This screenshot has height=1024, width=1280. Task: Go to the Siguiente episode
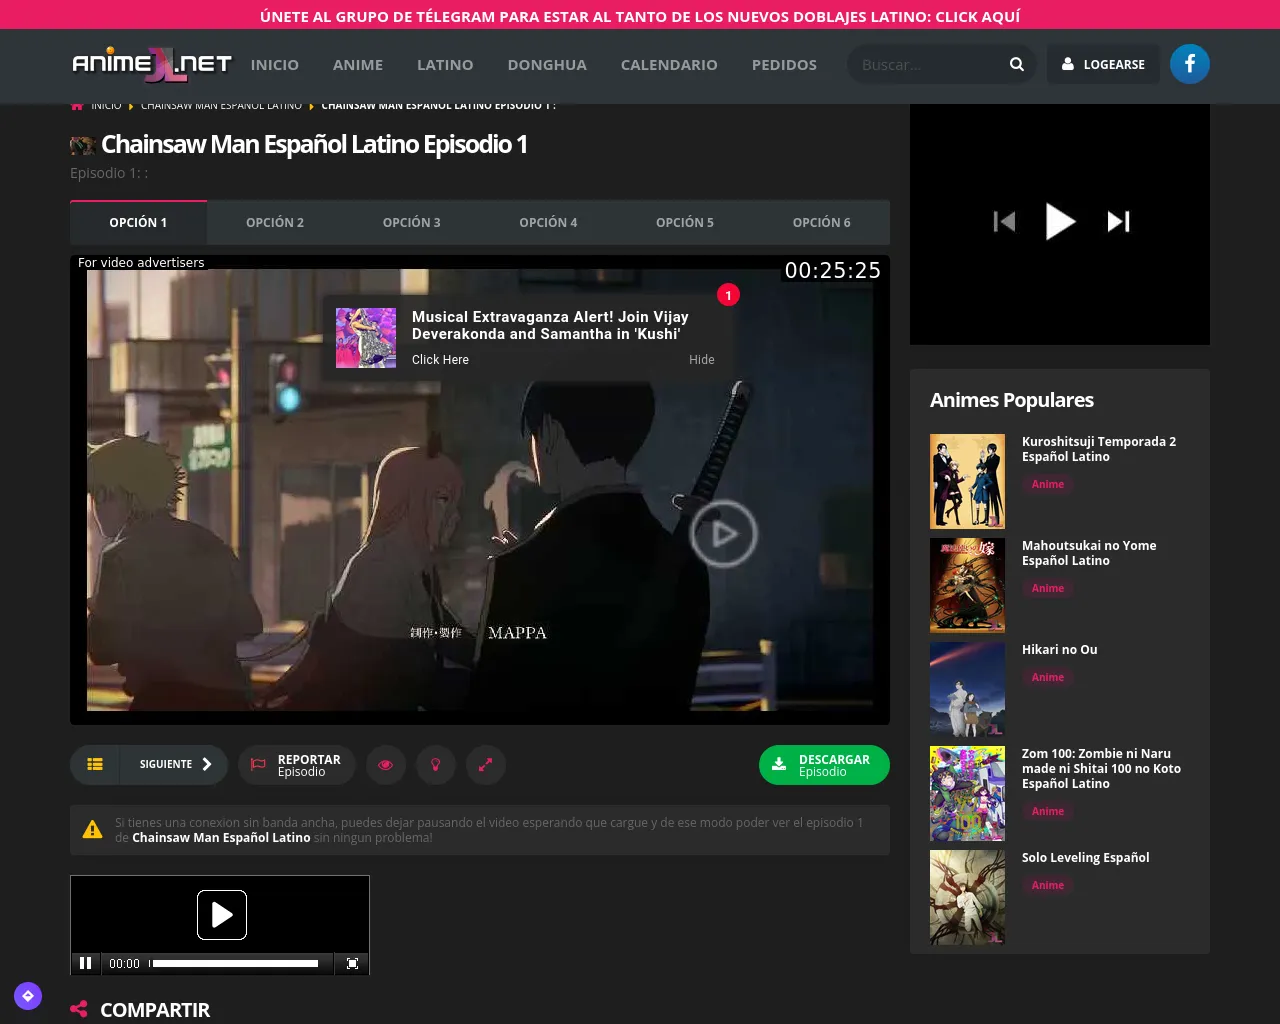coord(174,764)
